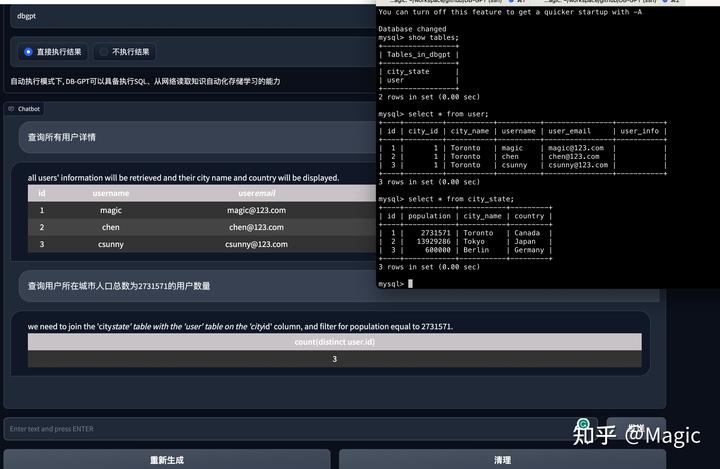This screenshot has height=469, width=720.
Task: Select the 不执行结果 radio option
Action: point(124,52)
